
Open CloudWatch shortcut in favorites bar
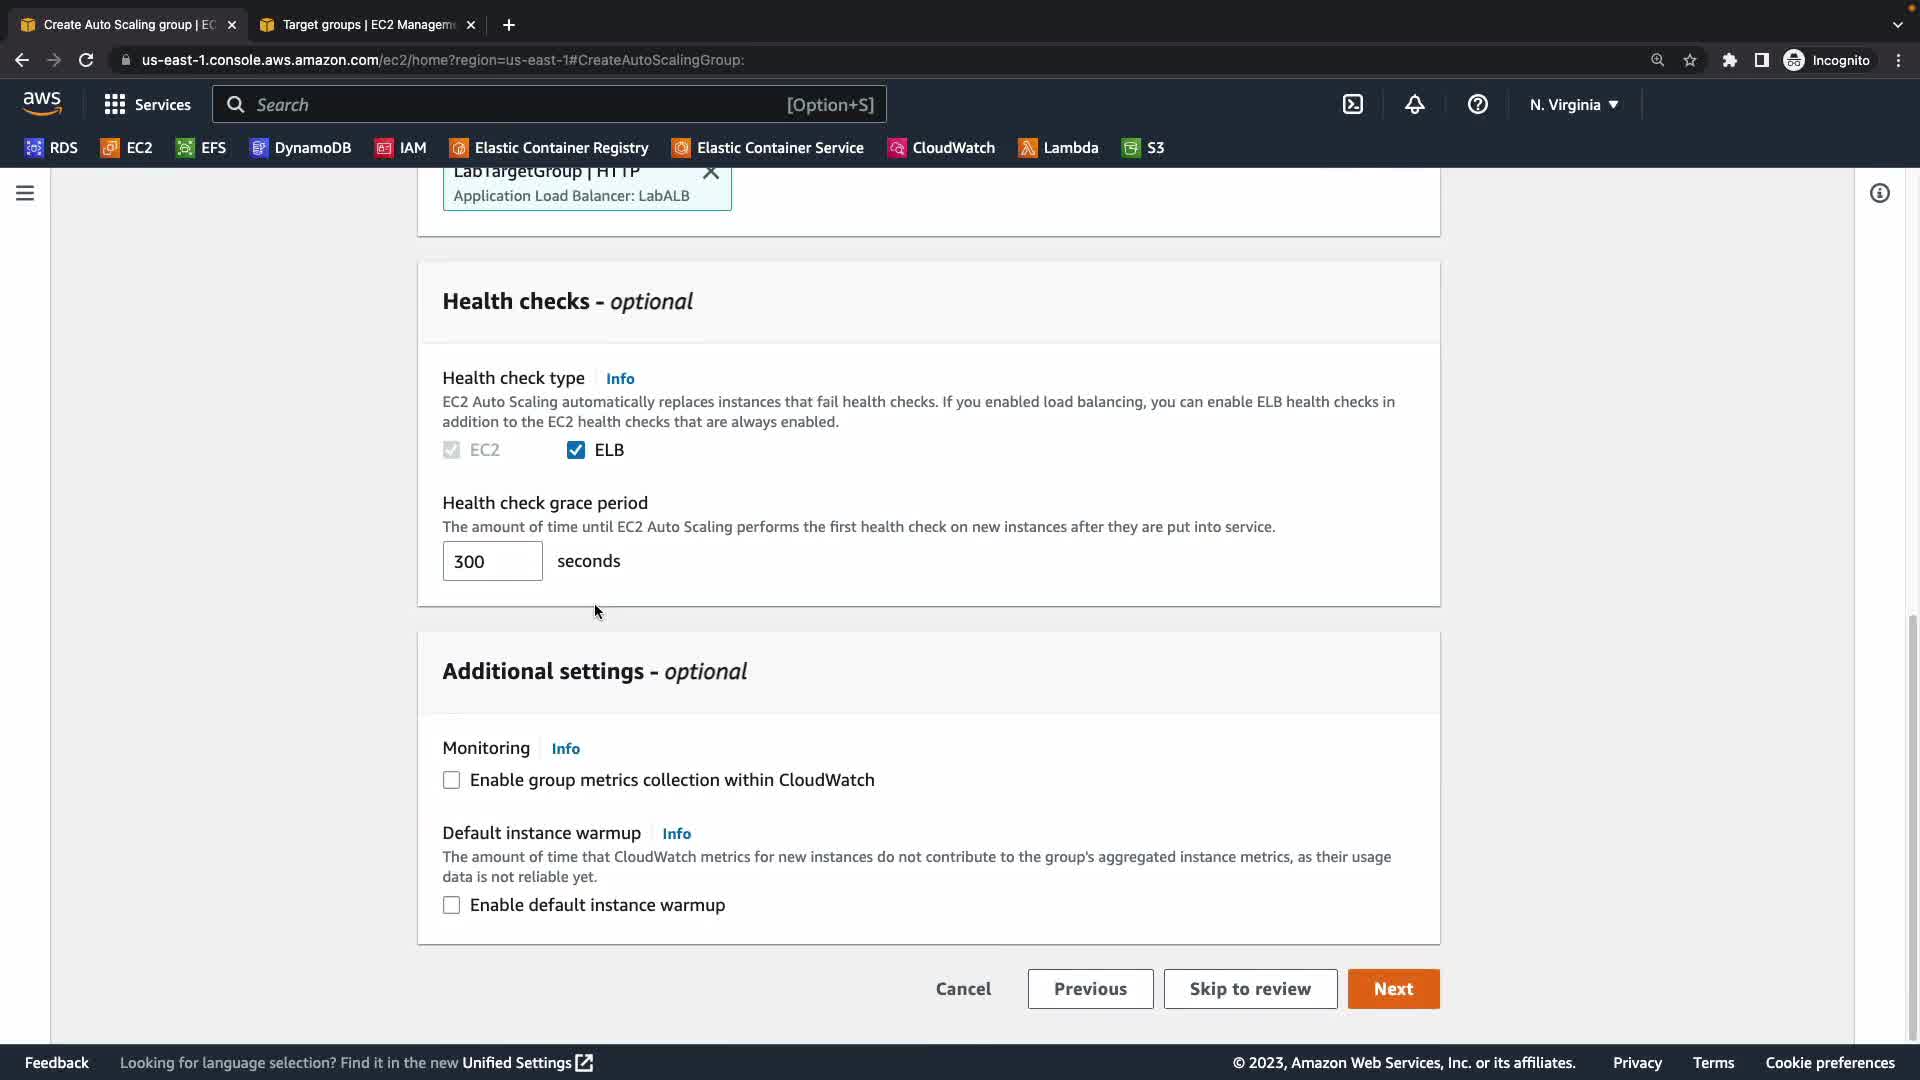pyautogui.click(x=940, y=148)
